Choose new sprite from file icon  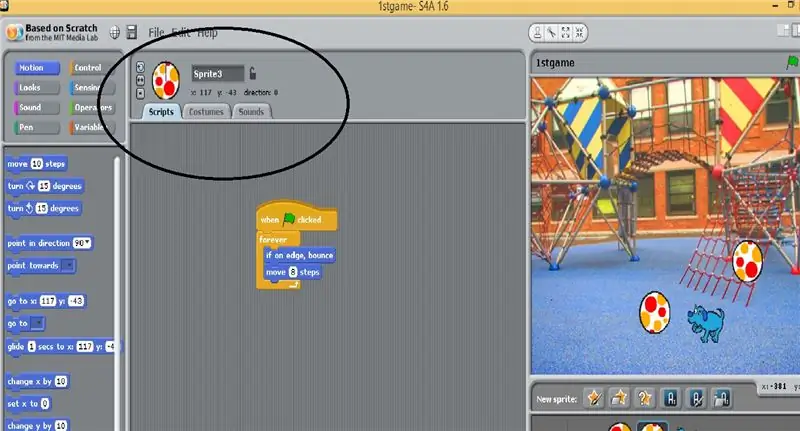pyautogui.click(x=619, y=398)
